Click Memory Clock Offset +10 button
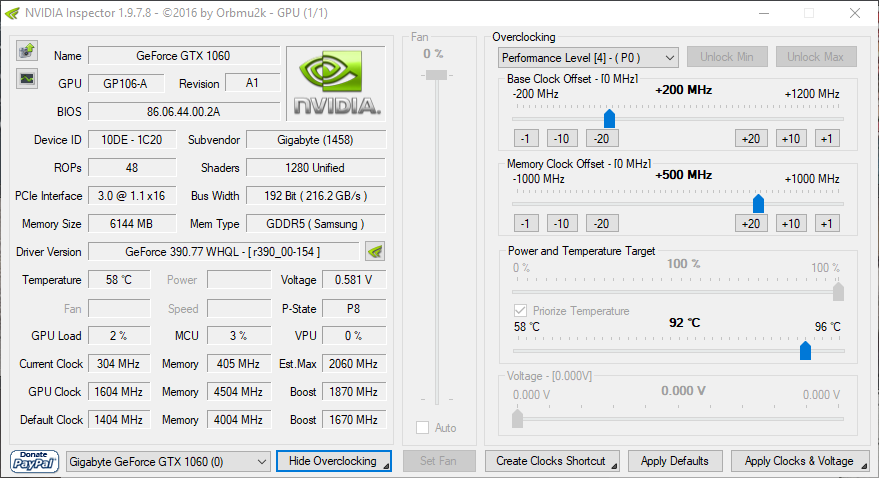Image resolution: width=879 pixels, height=478 pixels. tap(791, 224)
